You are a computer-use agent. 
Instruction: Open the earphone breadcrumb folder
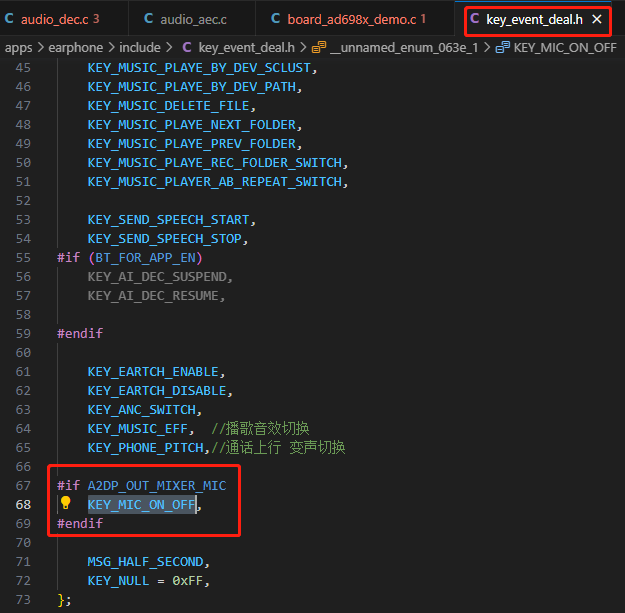point(76,48)
